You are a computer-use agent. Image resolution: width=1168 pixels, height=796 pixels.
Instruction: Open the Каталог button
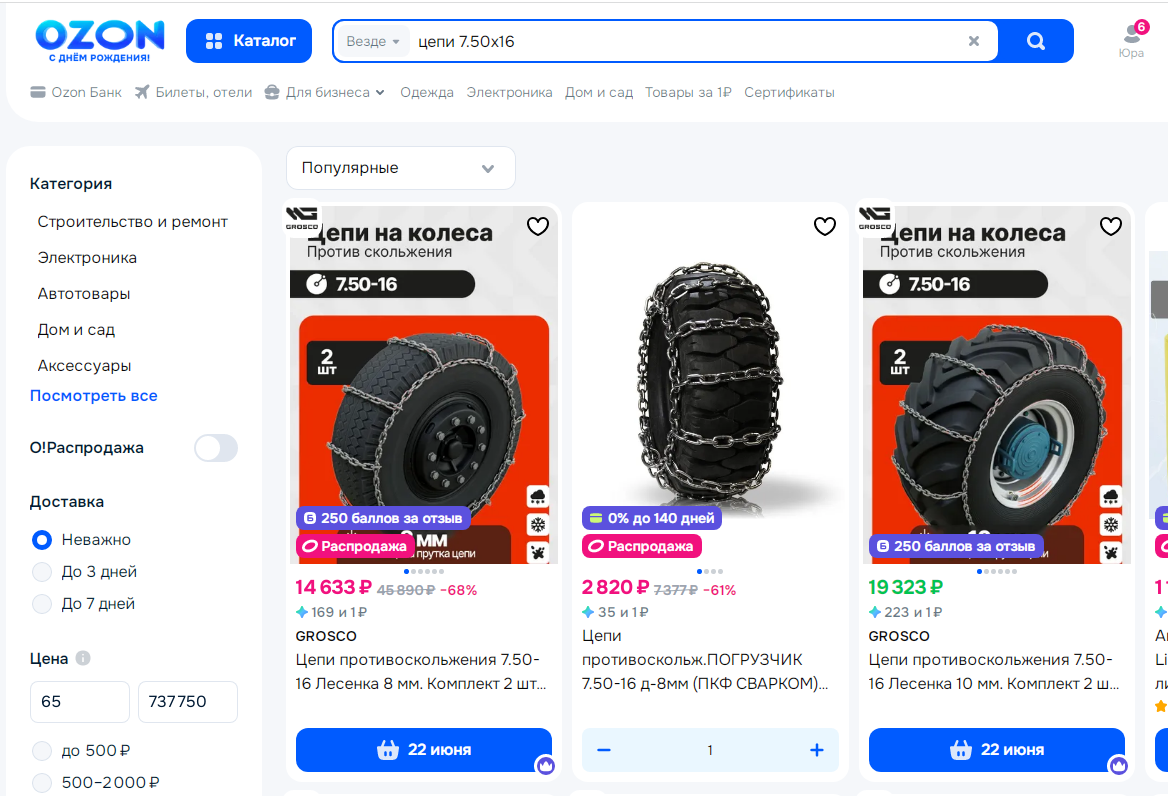click(x=249, y=41)
